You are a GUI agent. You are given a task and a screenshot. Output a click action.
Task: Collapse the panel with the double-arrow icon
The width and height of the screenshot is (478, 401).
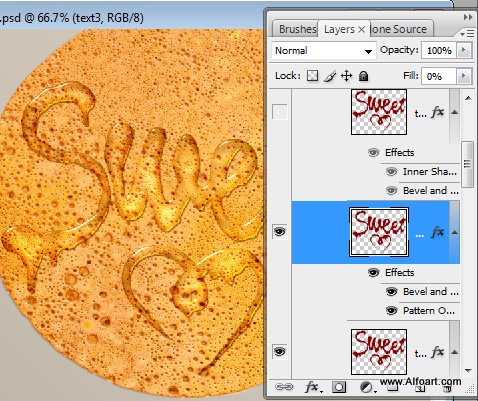tap(468, 17)
